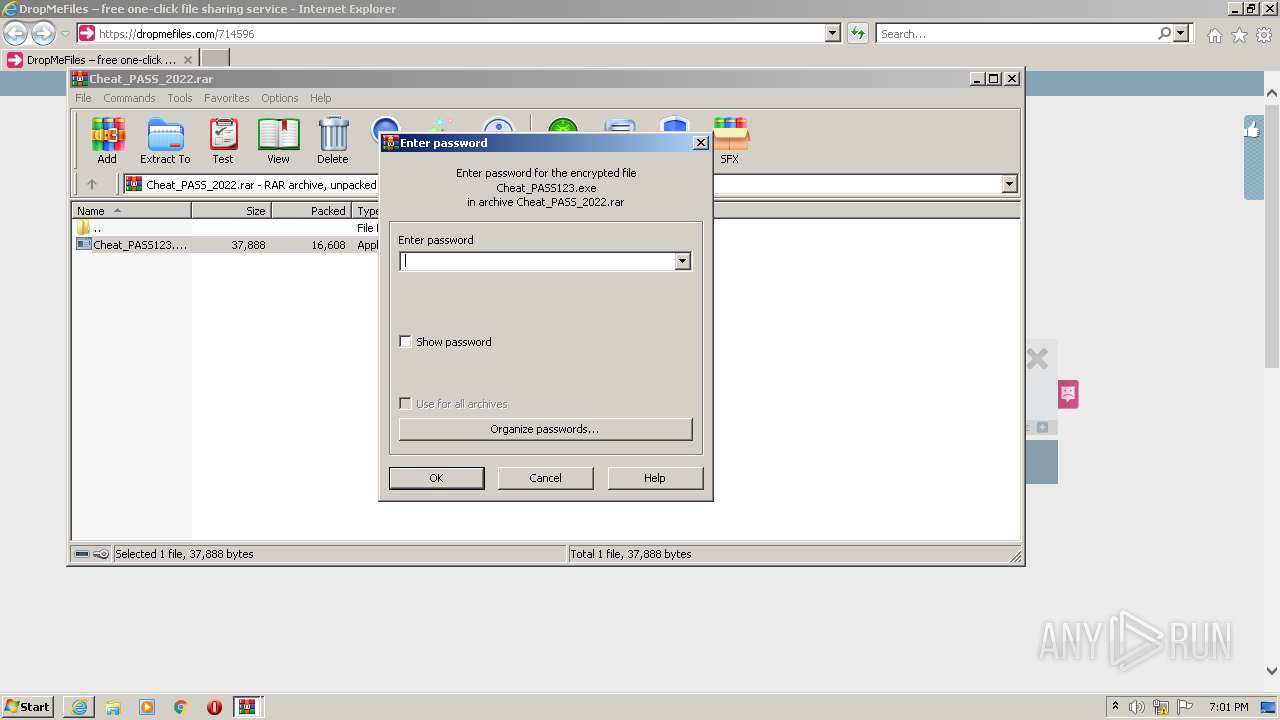Expand the IE address bar dropdown
The width and height of the screenshot is (1280, 720).
click(x=832, y=33)
